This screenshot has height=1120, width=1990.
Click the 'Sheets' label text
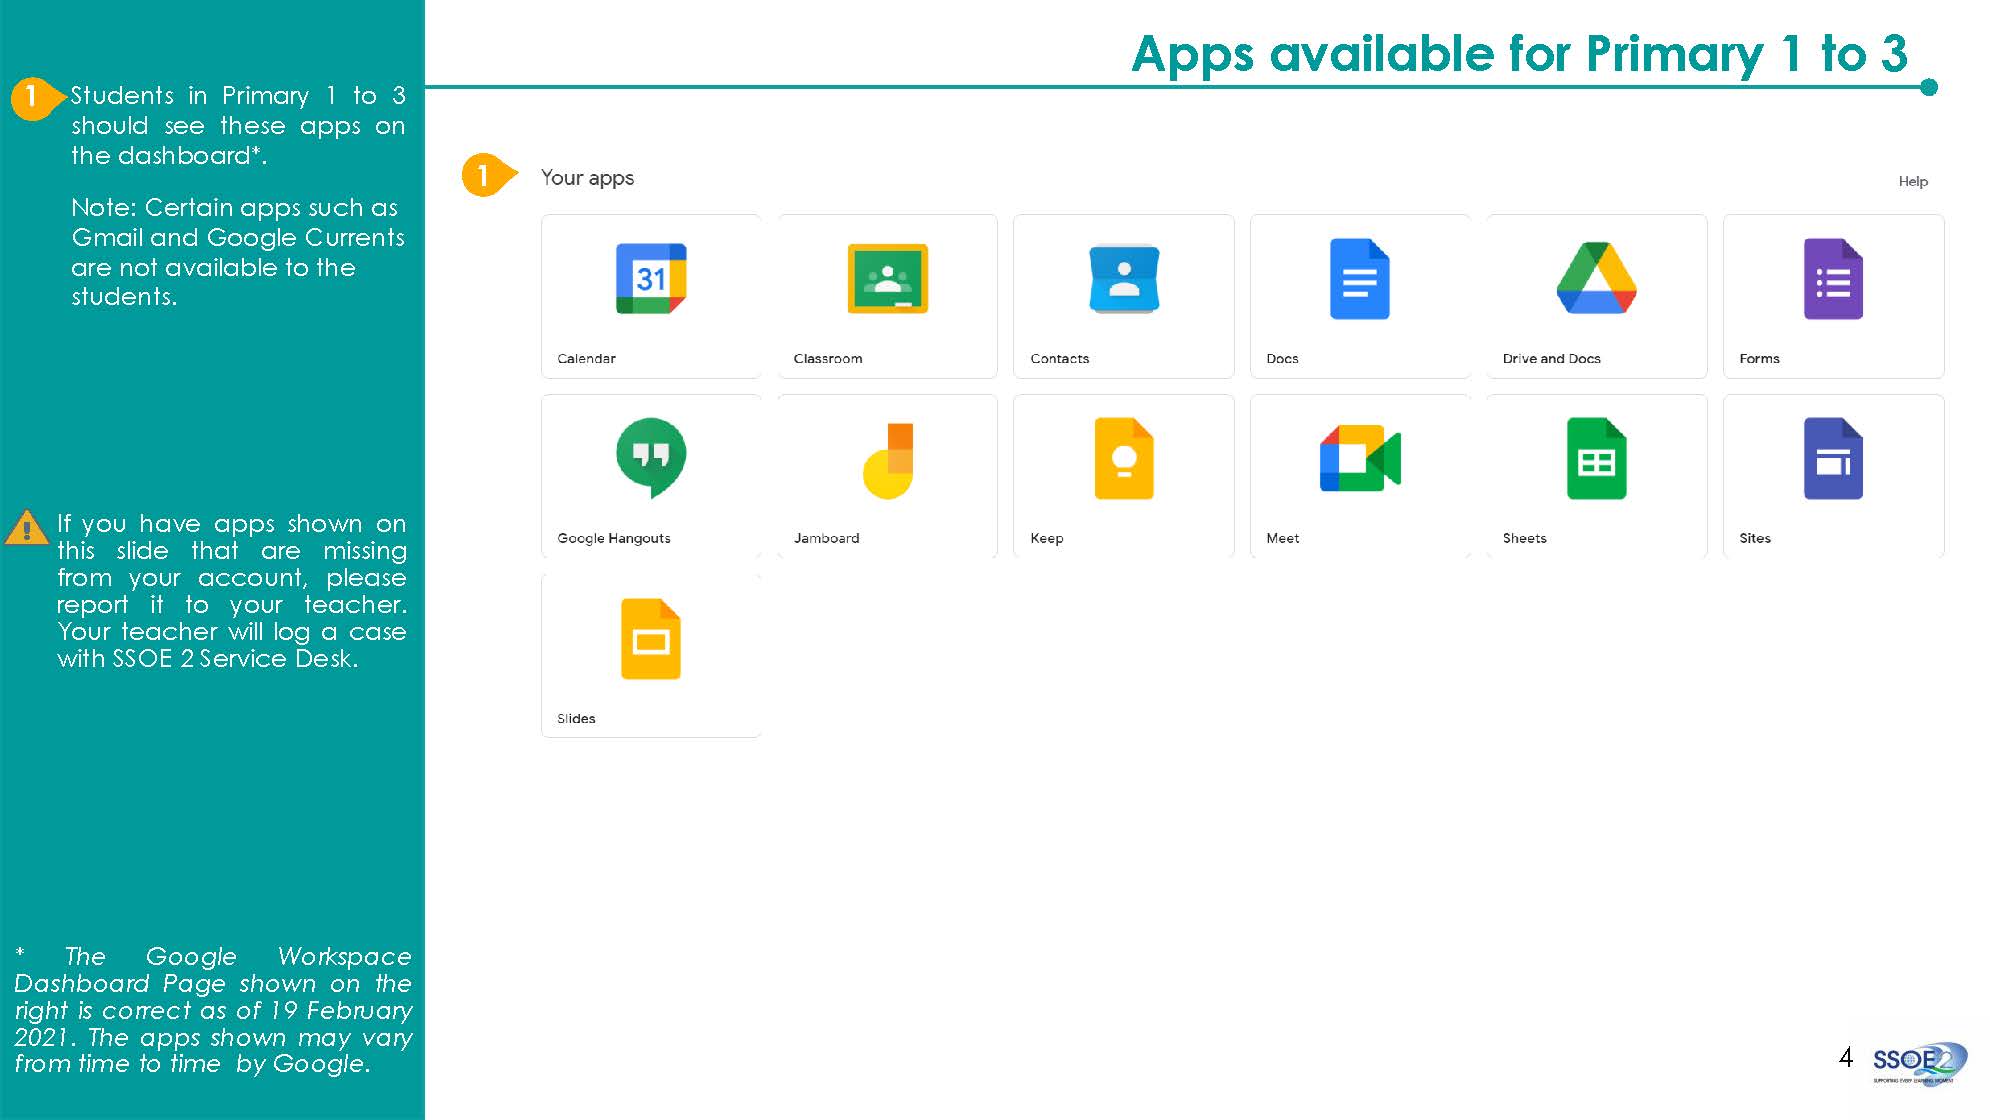pyautogui.click(x=1524, y=538)
